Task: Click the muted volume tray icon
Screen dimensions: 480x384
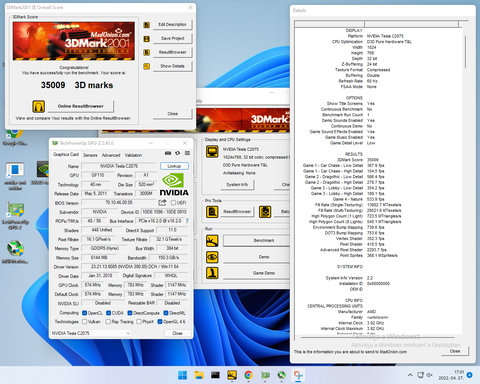Action: tap(430, 375)
